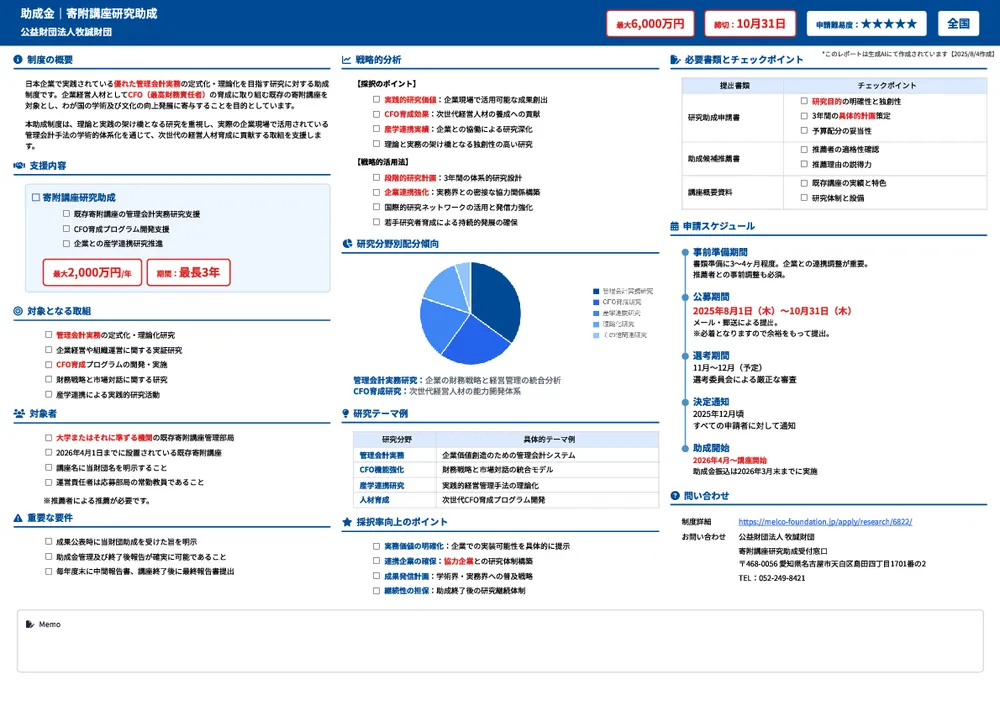The image size is (1000, 706).
Task: Tick the CFO育成プログラム開発支援 checkbox
Action: 66,228
